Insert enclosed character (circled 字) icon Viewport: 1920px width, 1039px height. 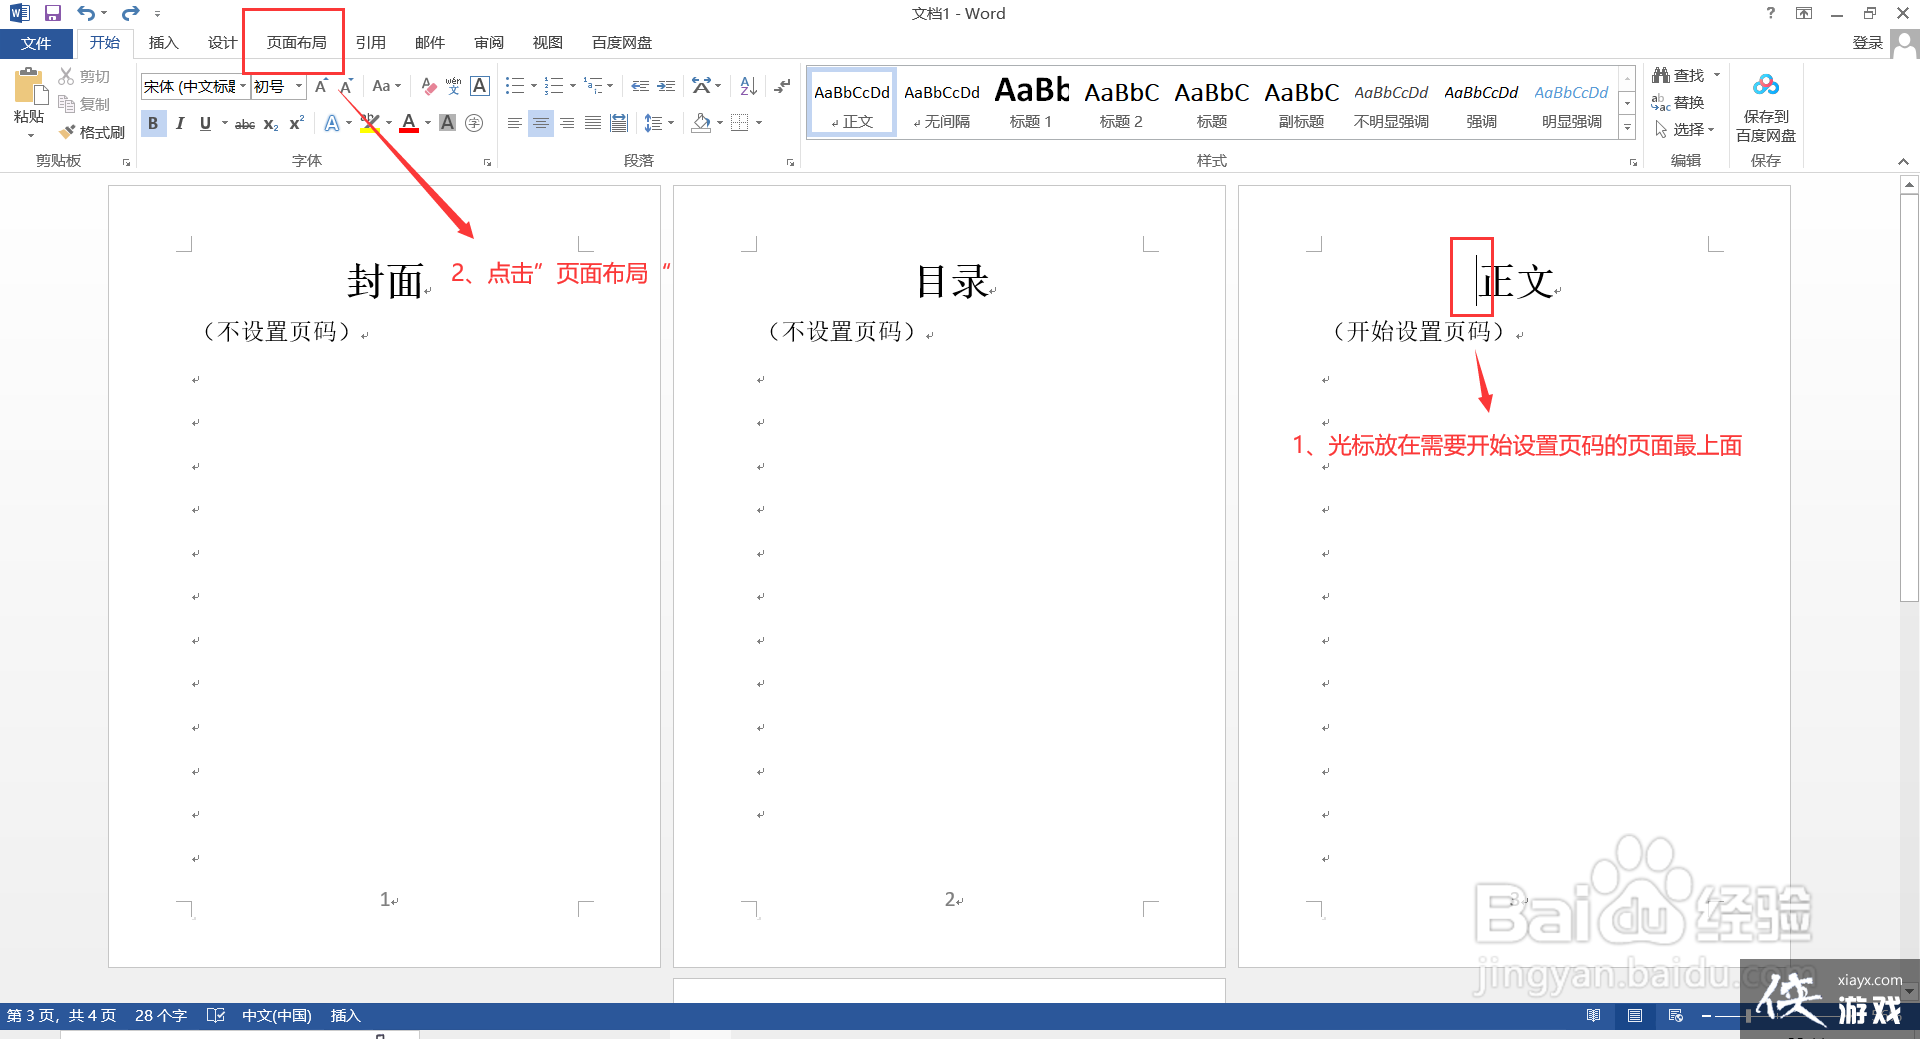pos(474,123)
